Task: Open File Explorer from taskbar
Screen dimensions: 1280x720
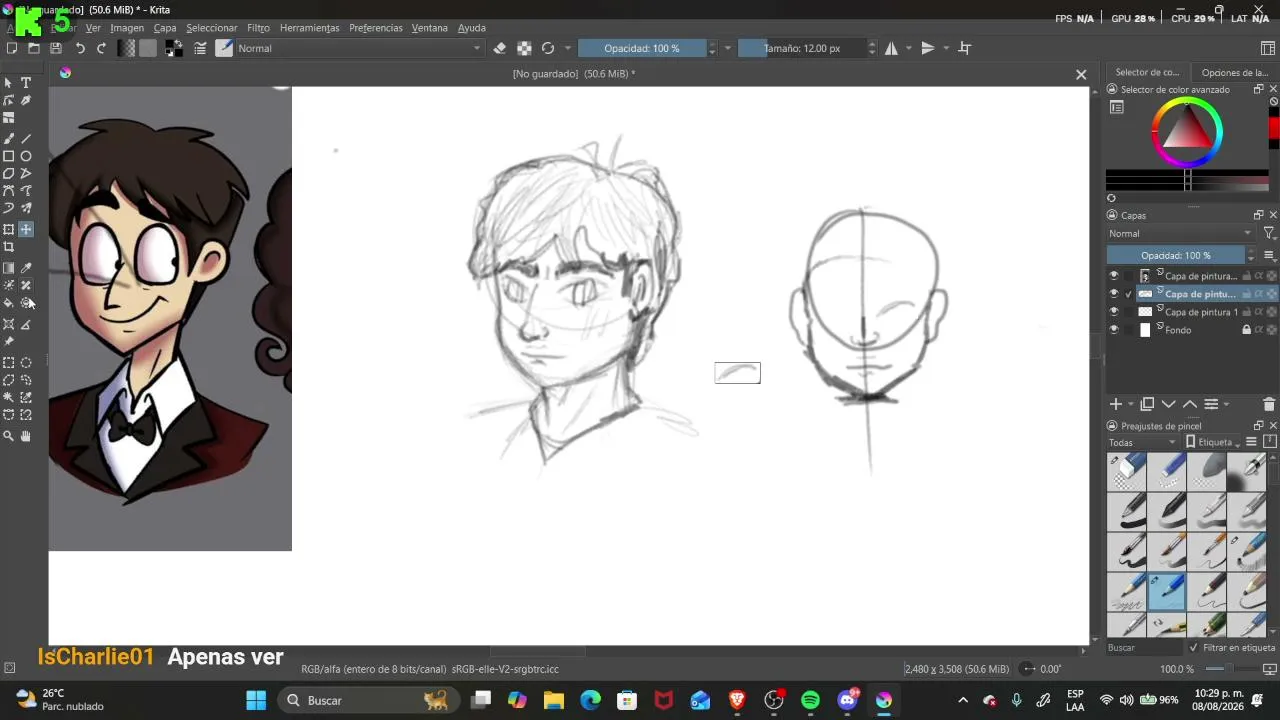Action: pos(553,700)
